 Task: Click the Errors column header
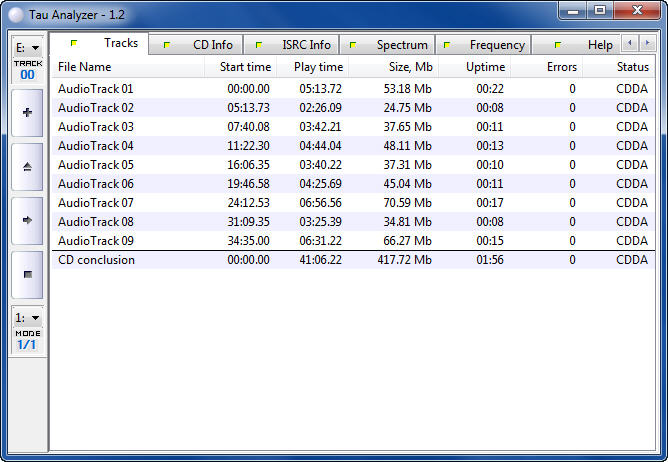(561, 67)
